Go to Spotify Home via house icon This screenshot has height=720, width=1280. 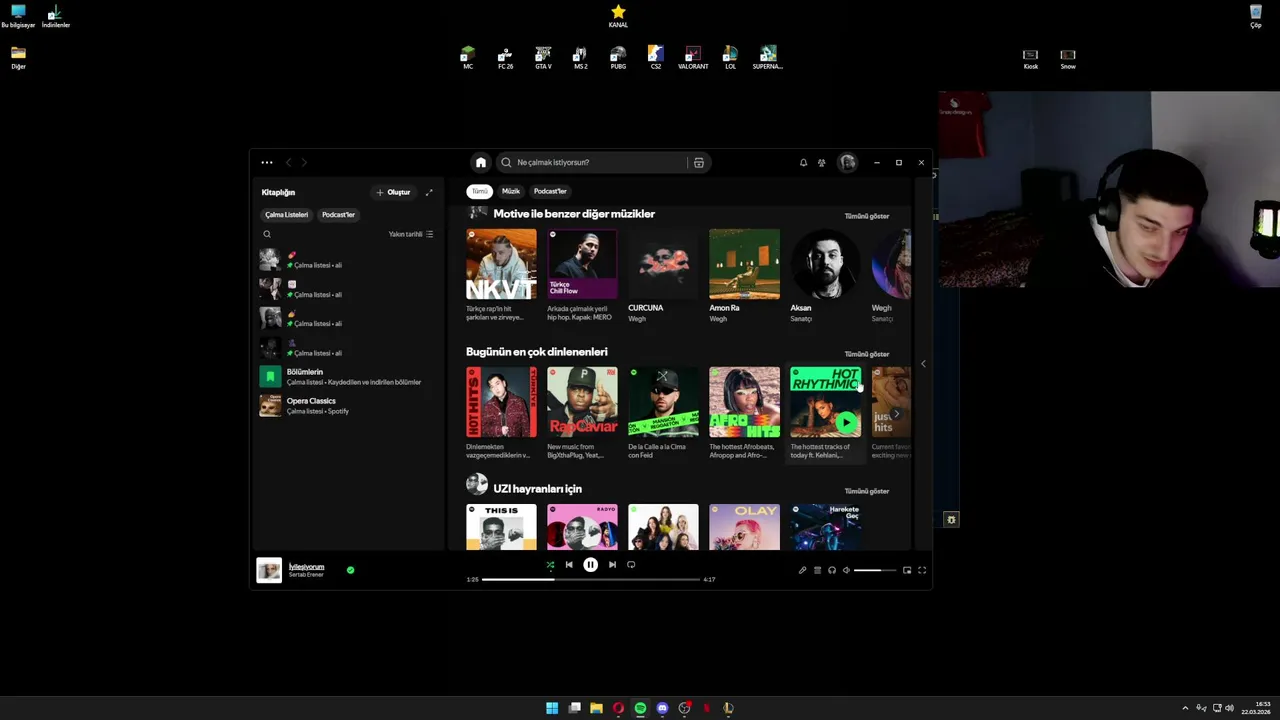(481, 162)
